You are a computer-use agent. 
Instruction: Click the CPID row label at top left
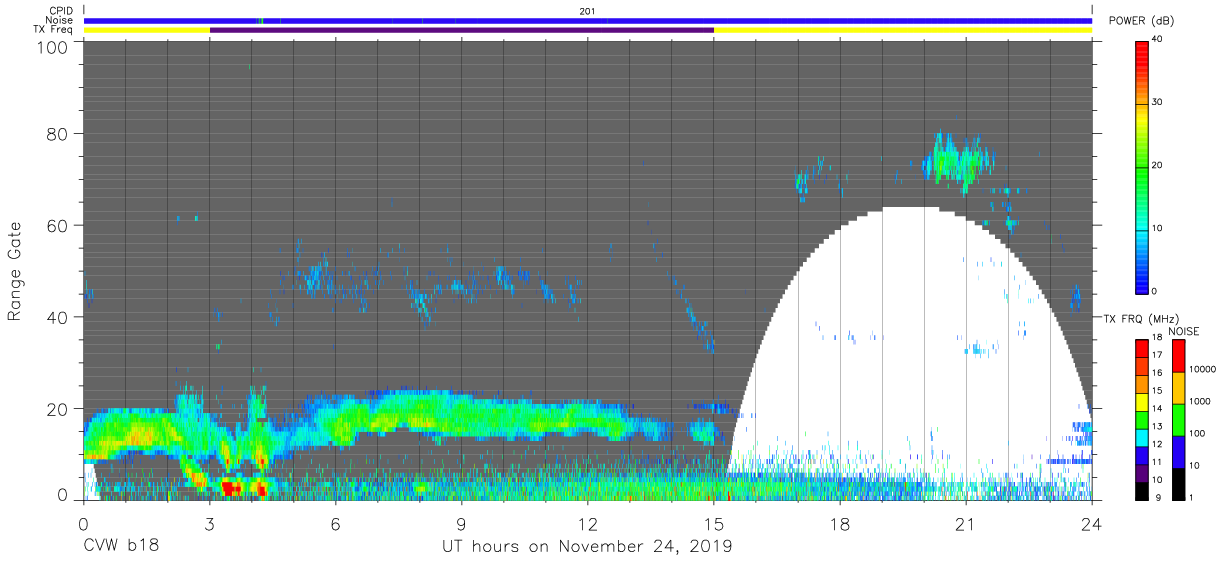(62, 10)
